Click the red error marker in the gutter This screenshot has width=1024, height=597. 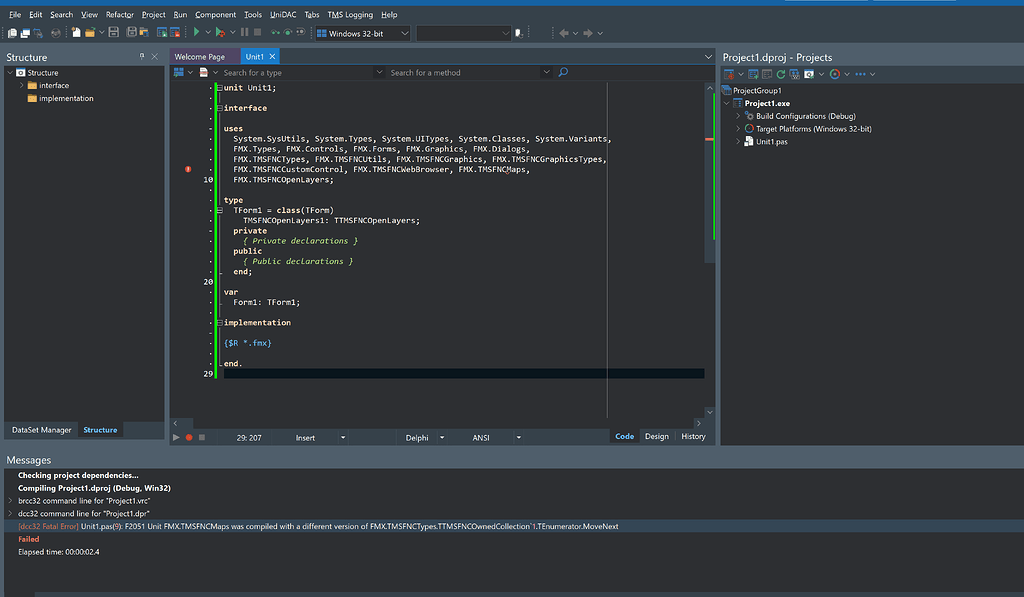pos(188,169)
